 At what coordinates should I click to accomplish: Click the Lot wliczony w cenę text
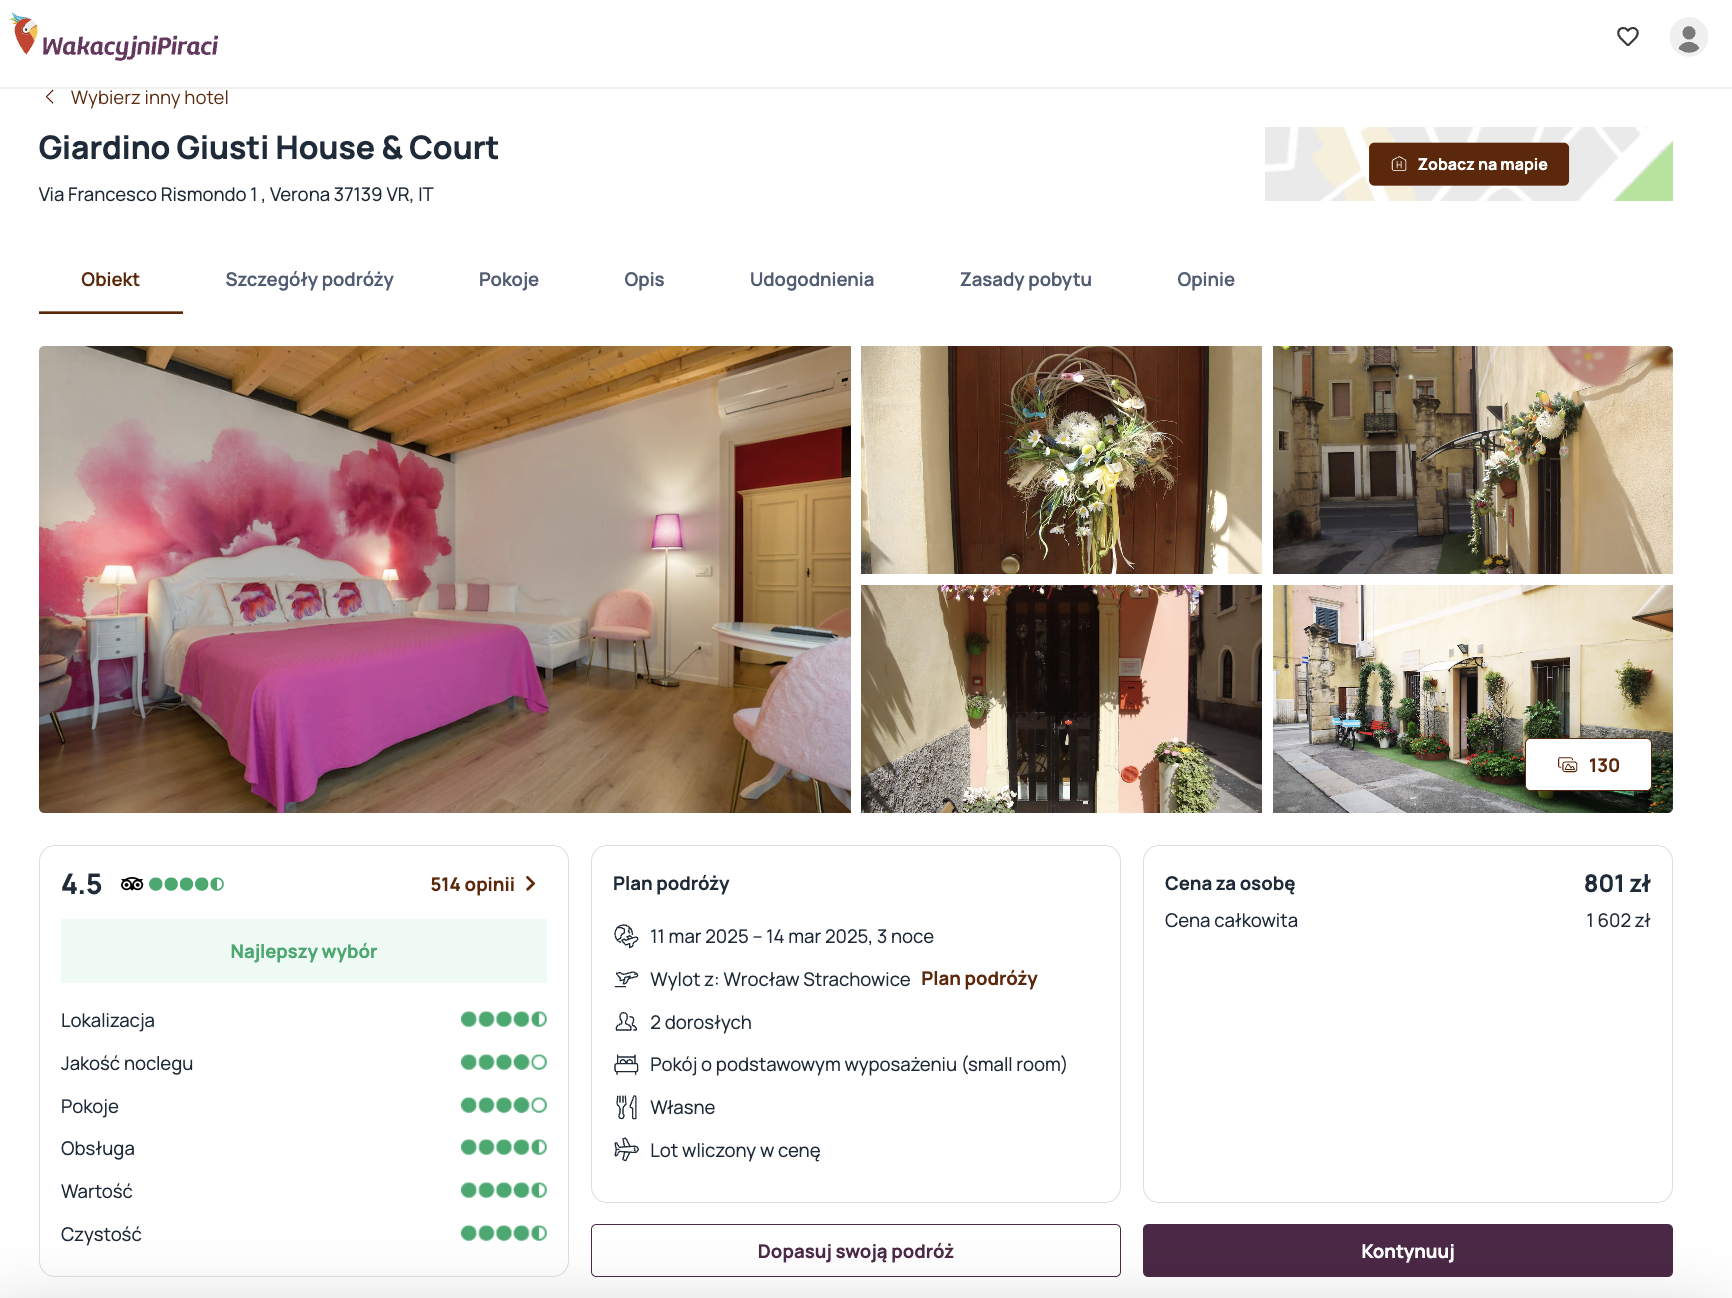[x=735, y=1150]
